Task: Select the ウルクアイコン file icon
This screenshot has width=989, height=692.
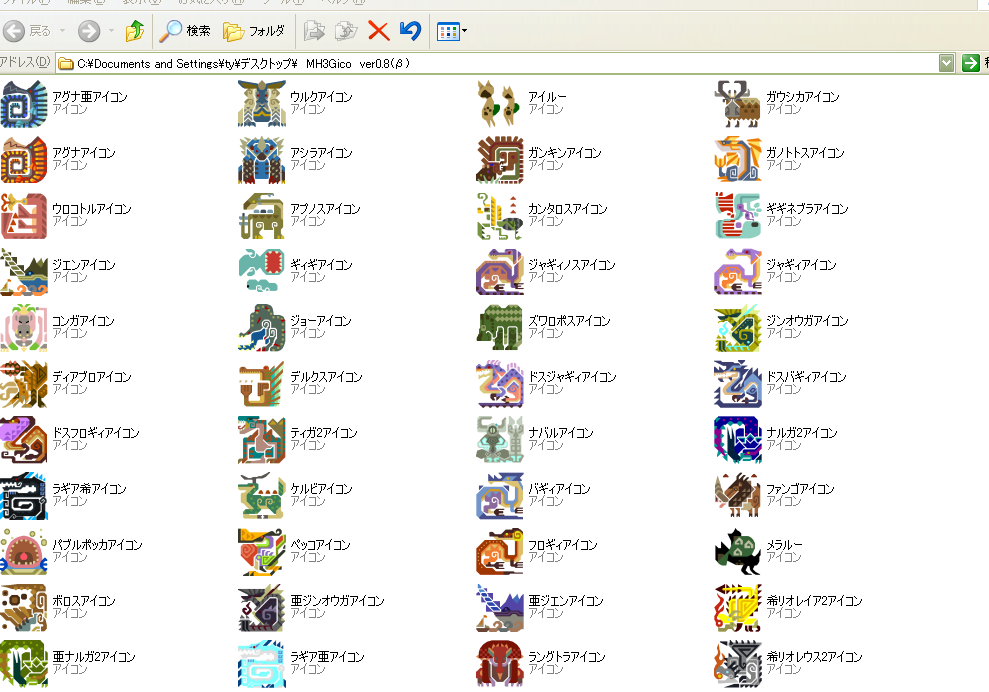Action: point(262,104)
